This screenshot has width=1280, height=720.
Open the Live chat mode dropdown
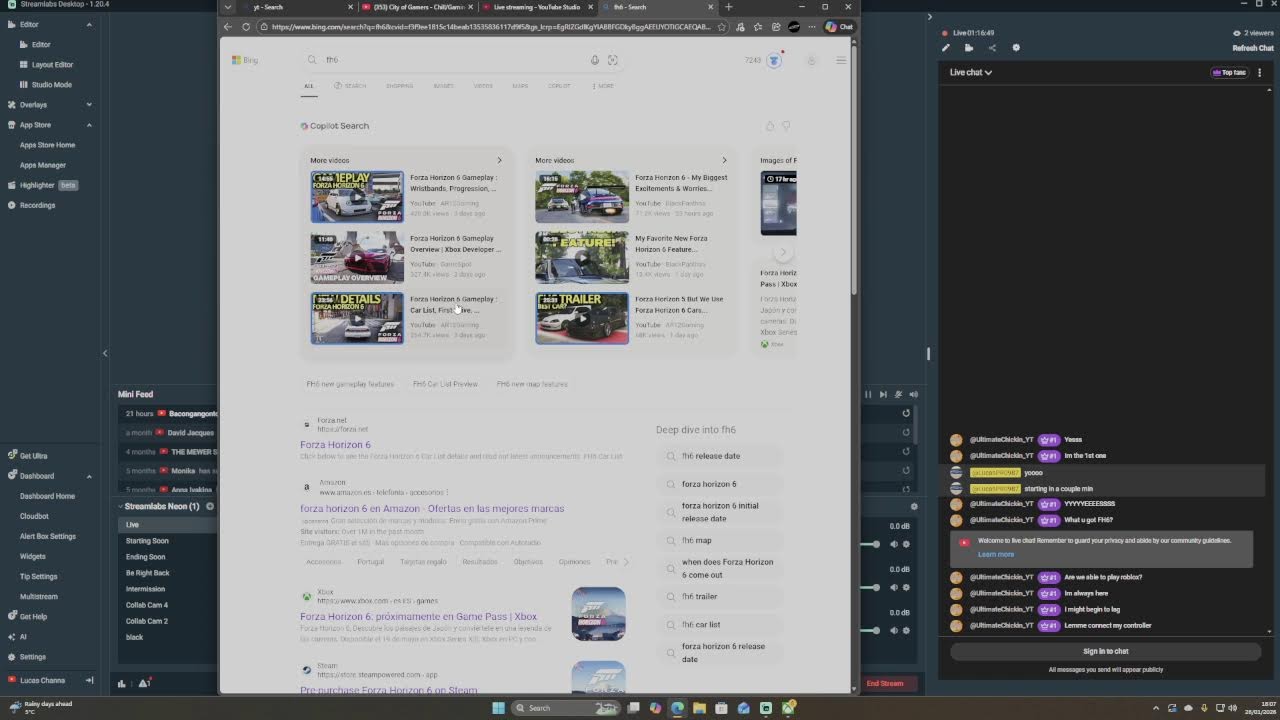point(971,72)
